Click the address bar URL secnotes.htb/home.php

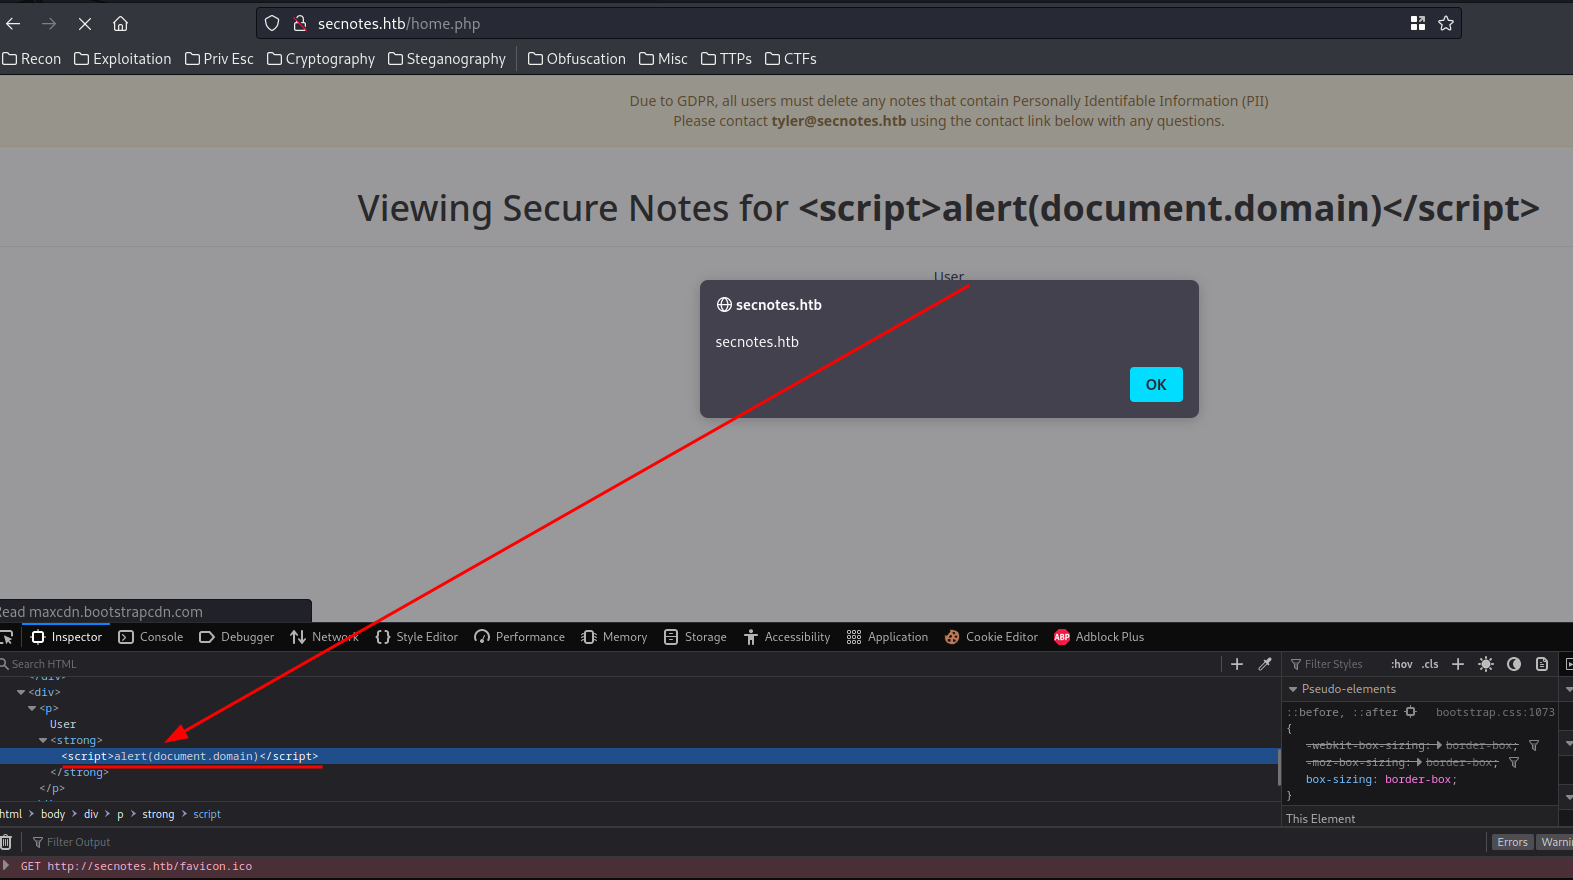(399, 23)
